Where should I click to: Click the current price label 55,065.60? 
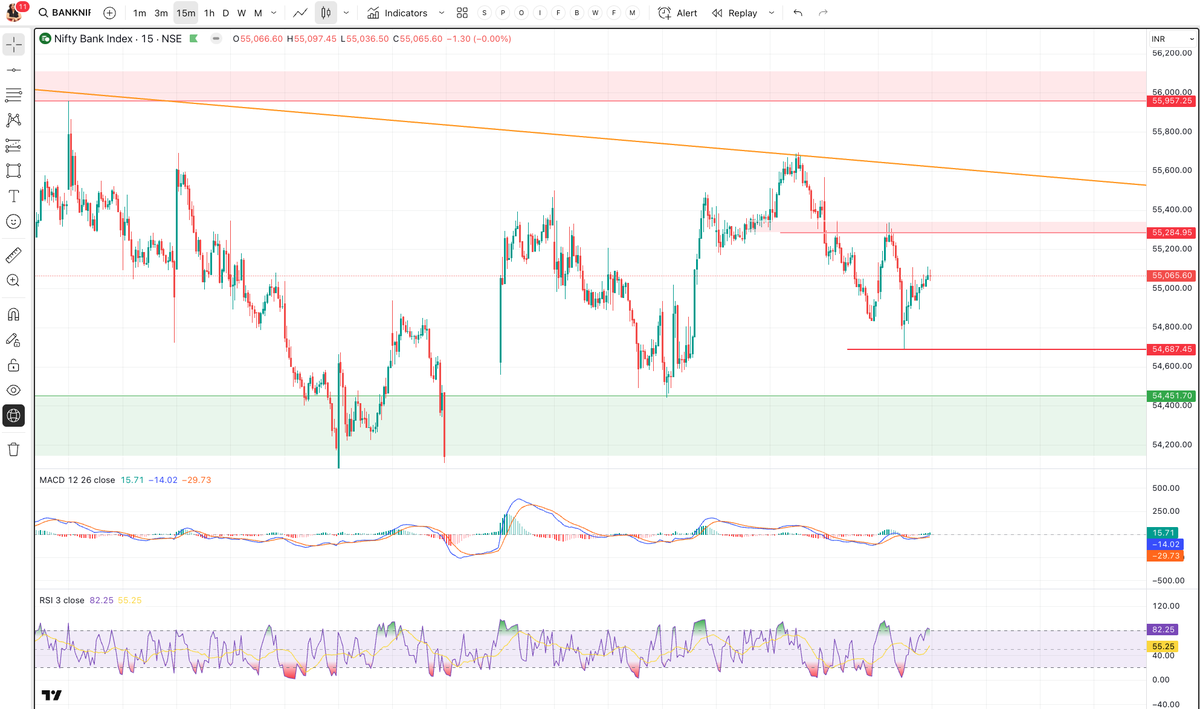tap(1172, 275)
